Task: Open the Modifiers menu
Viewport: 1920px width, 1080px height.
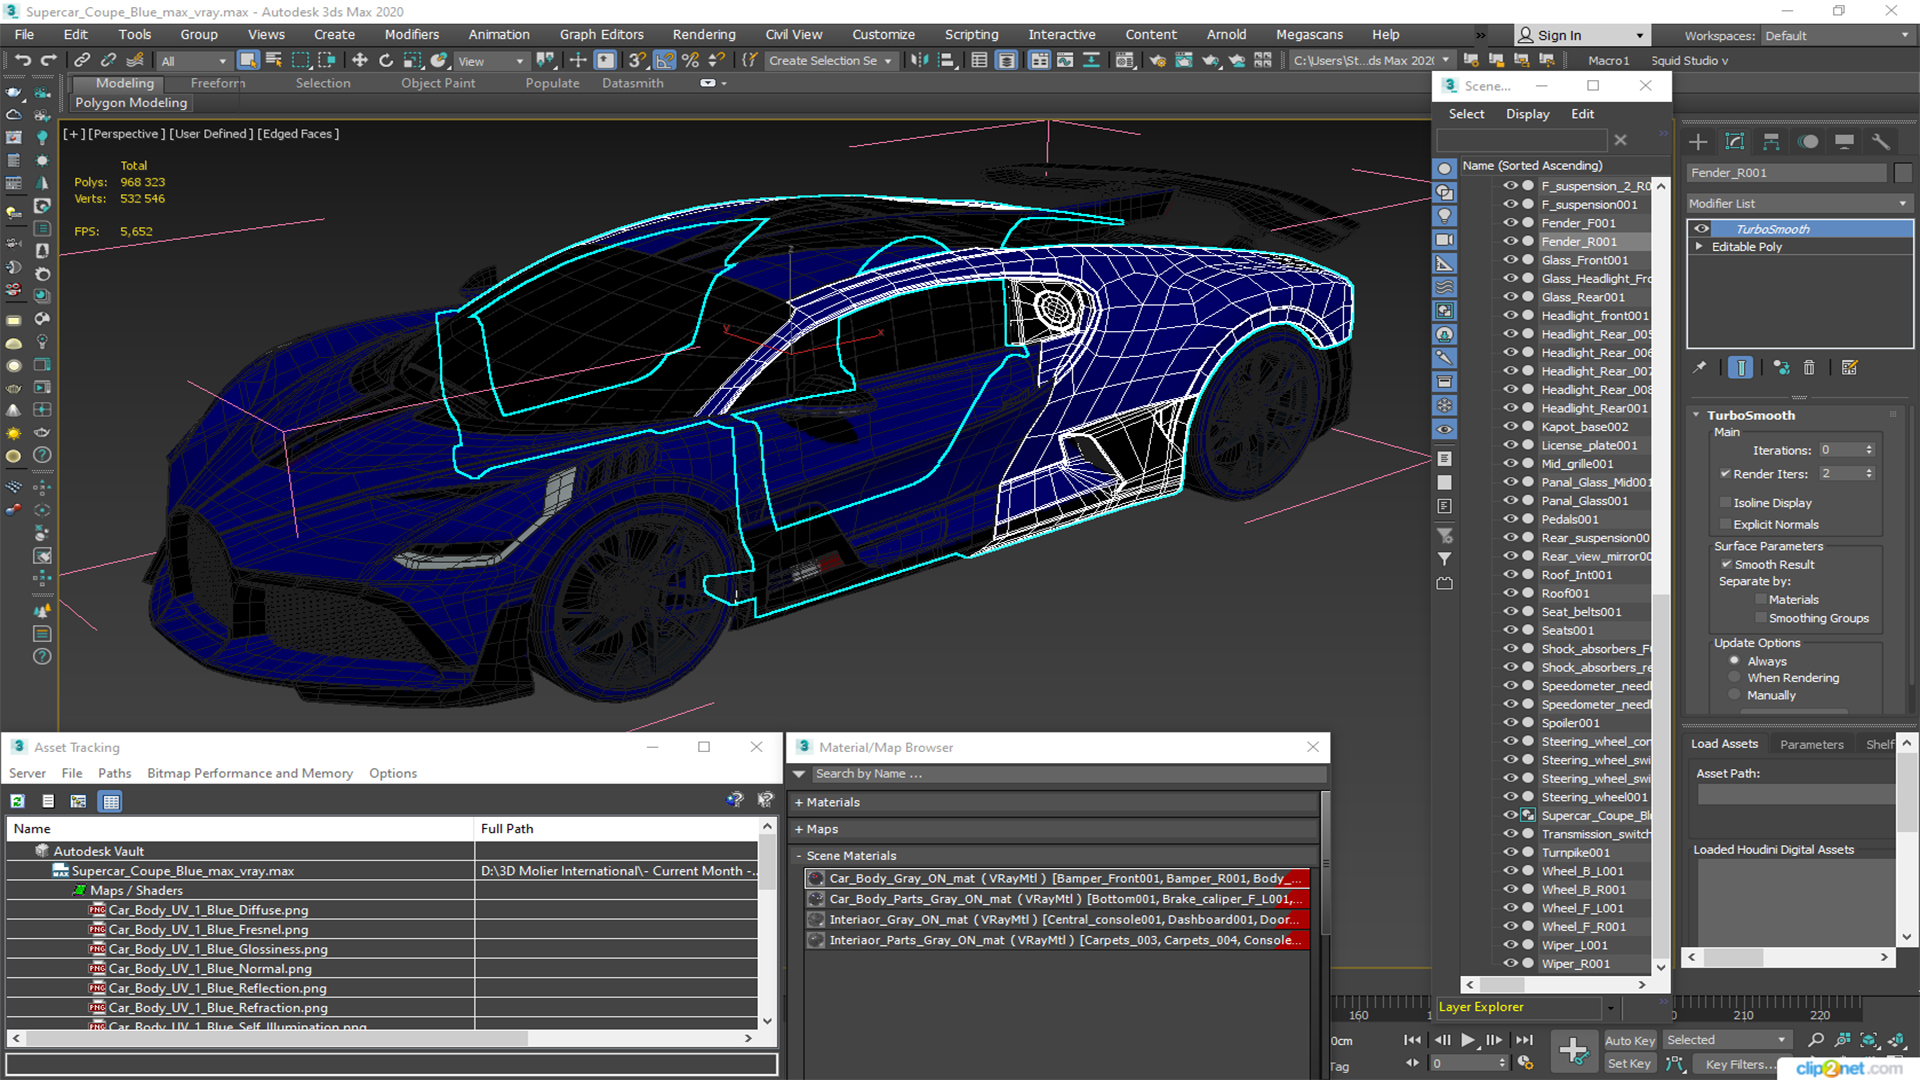Action: coord(412,34)
